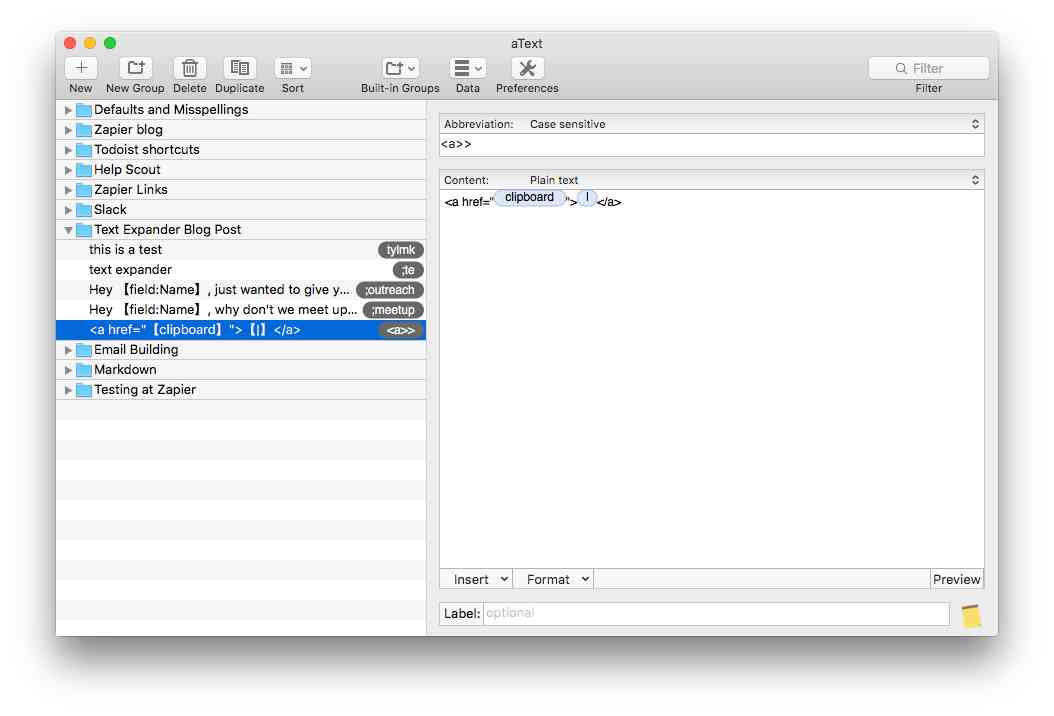Create a new snippet with the New icon
The height and width of the screenshot is (716, 1054).
(80, 68)
